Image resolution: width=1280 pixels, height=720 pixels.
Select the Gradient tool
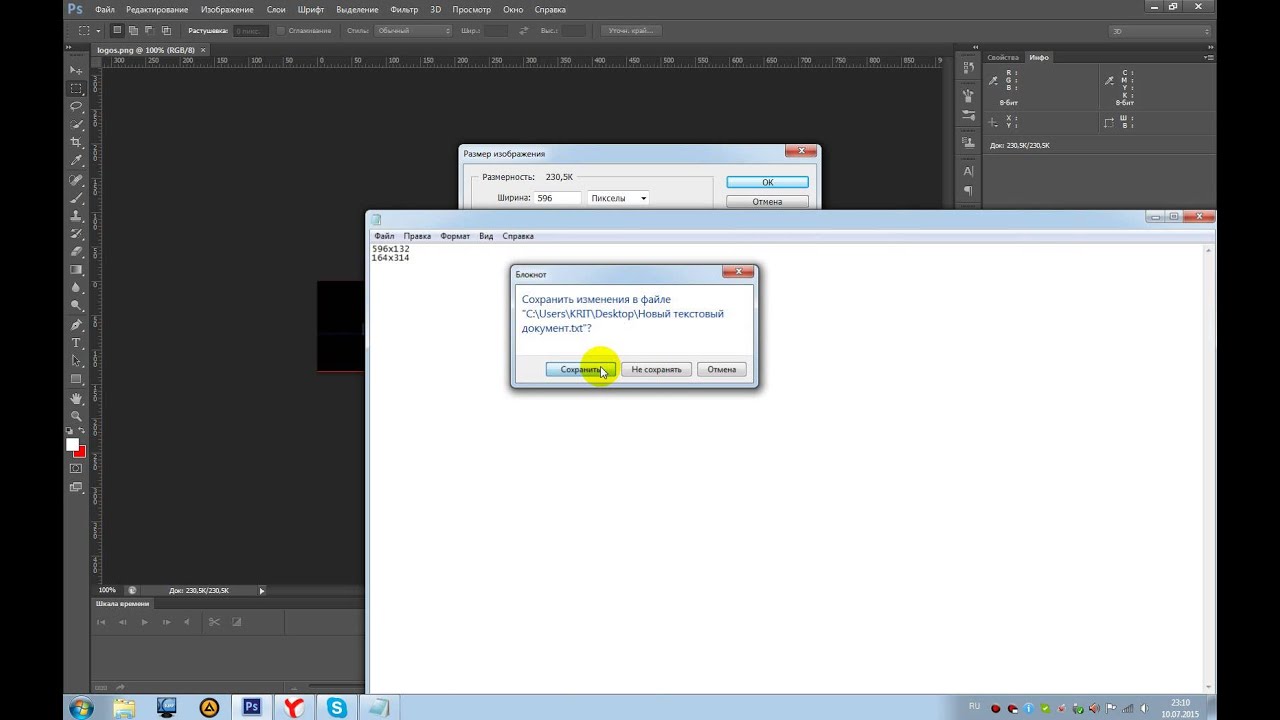point(76,270)
